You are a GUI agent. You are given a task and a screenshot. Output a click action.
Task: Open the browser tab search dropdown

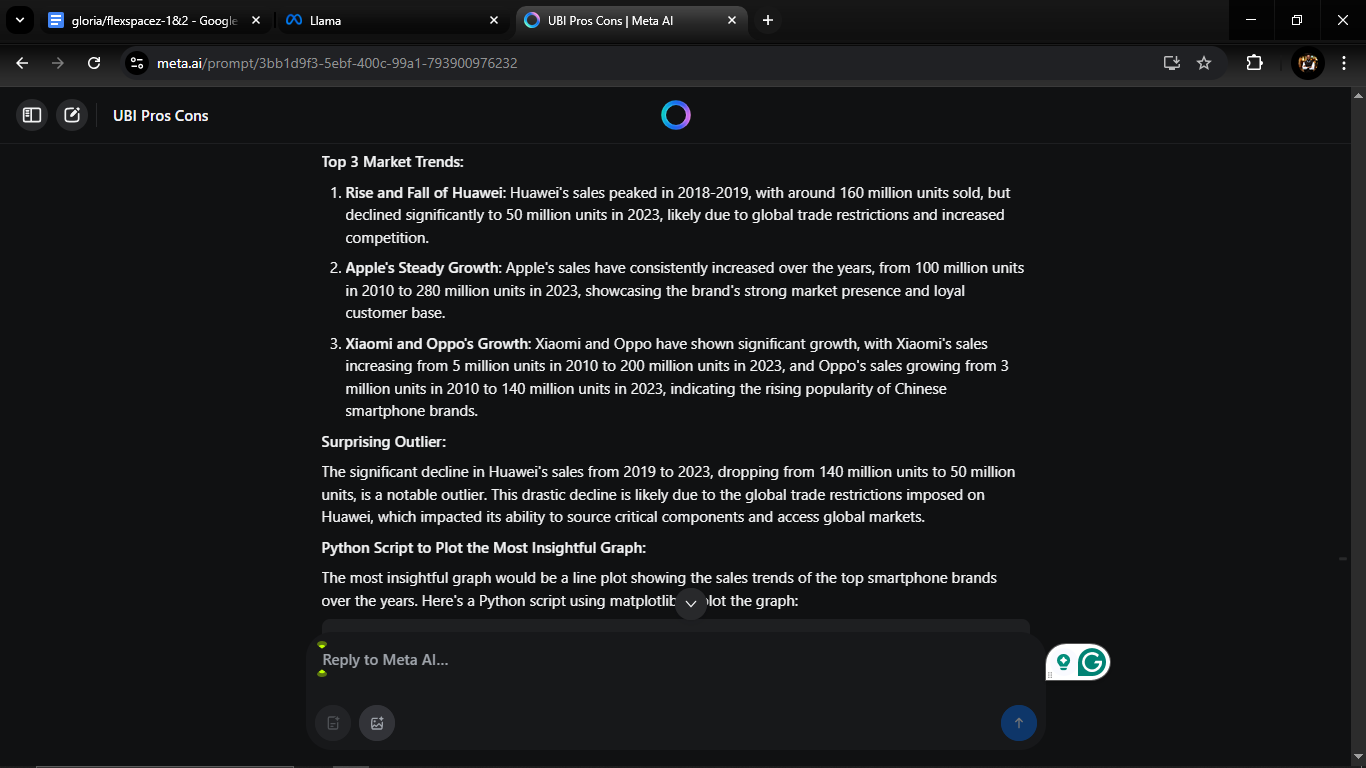pos(19,20)
